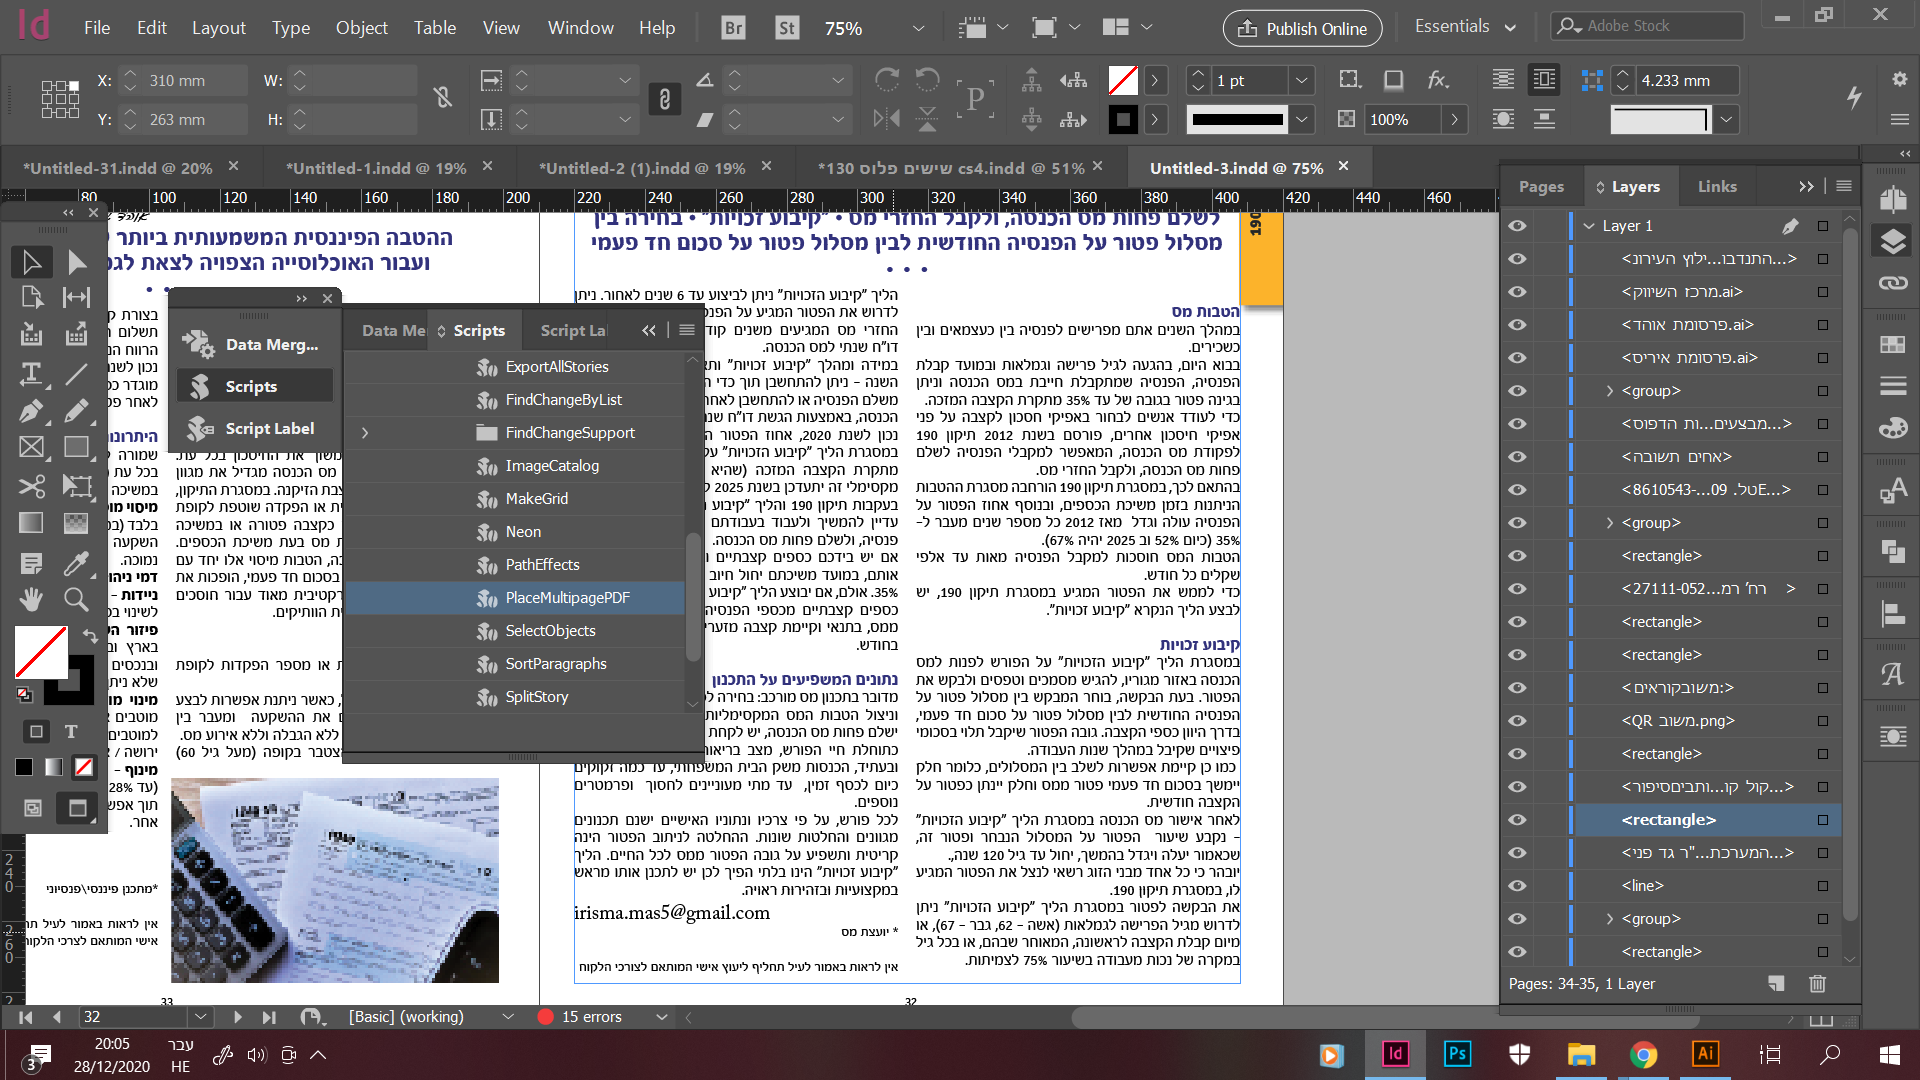Switch to the Links panel tab

[x=1716, y=187]
